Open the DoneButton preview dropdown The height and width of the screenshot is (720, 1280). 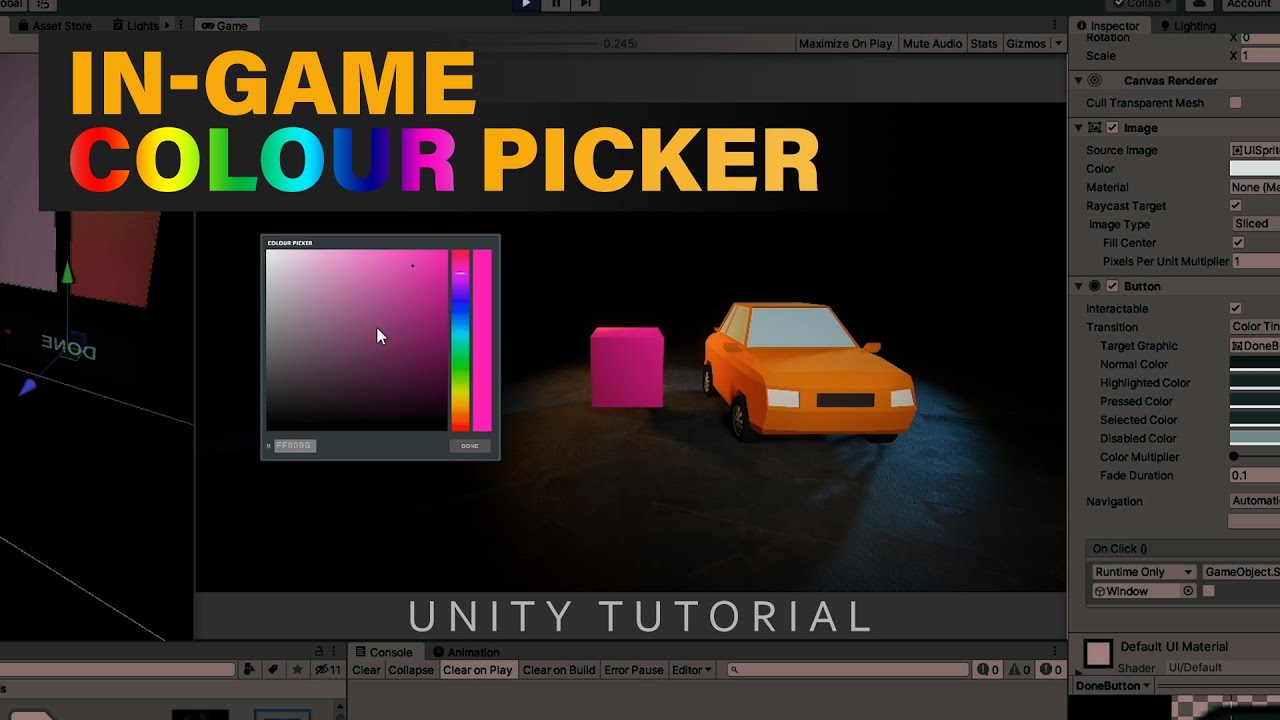[1113, 686]
